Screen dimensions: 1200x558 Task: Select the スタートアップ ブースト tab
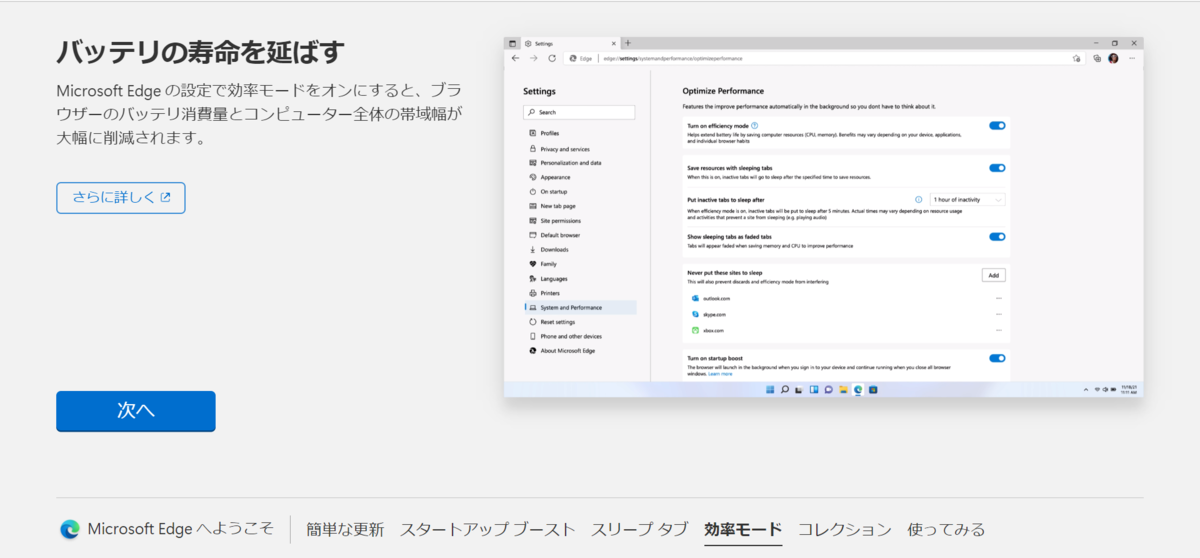click(488, 529)
